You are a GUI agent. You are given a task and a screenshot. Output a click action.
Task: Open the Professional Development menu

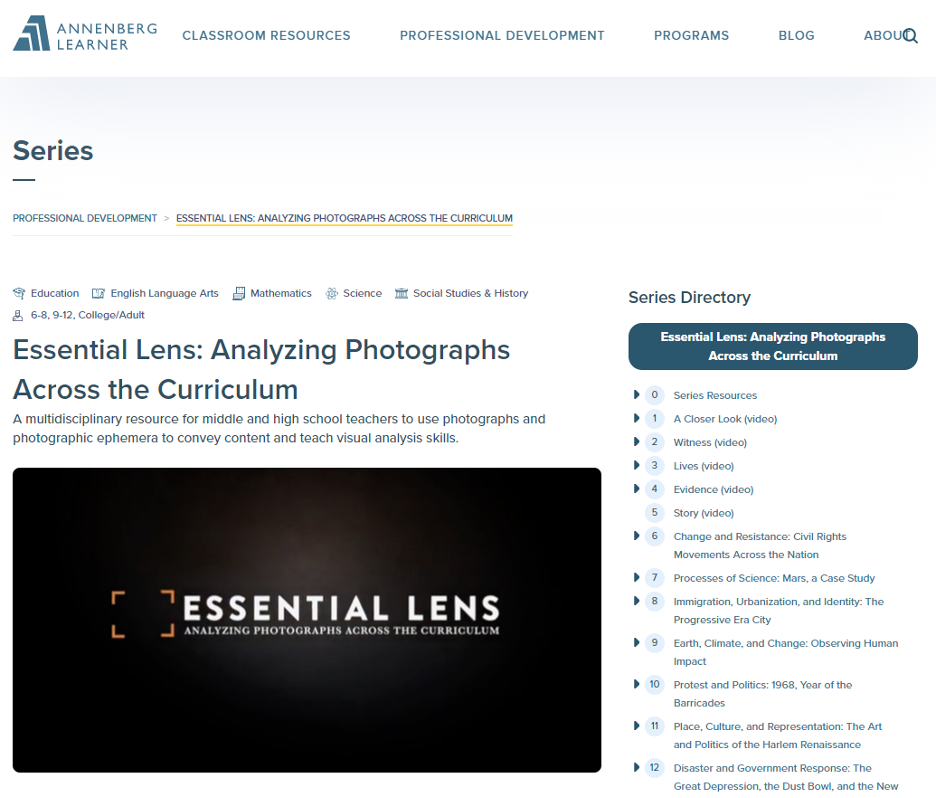click(502, 36)
